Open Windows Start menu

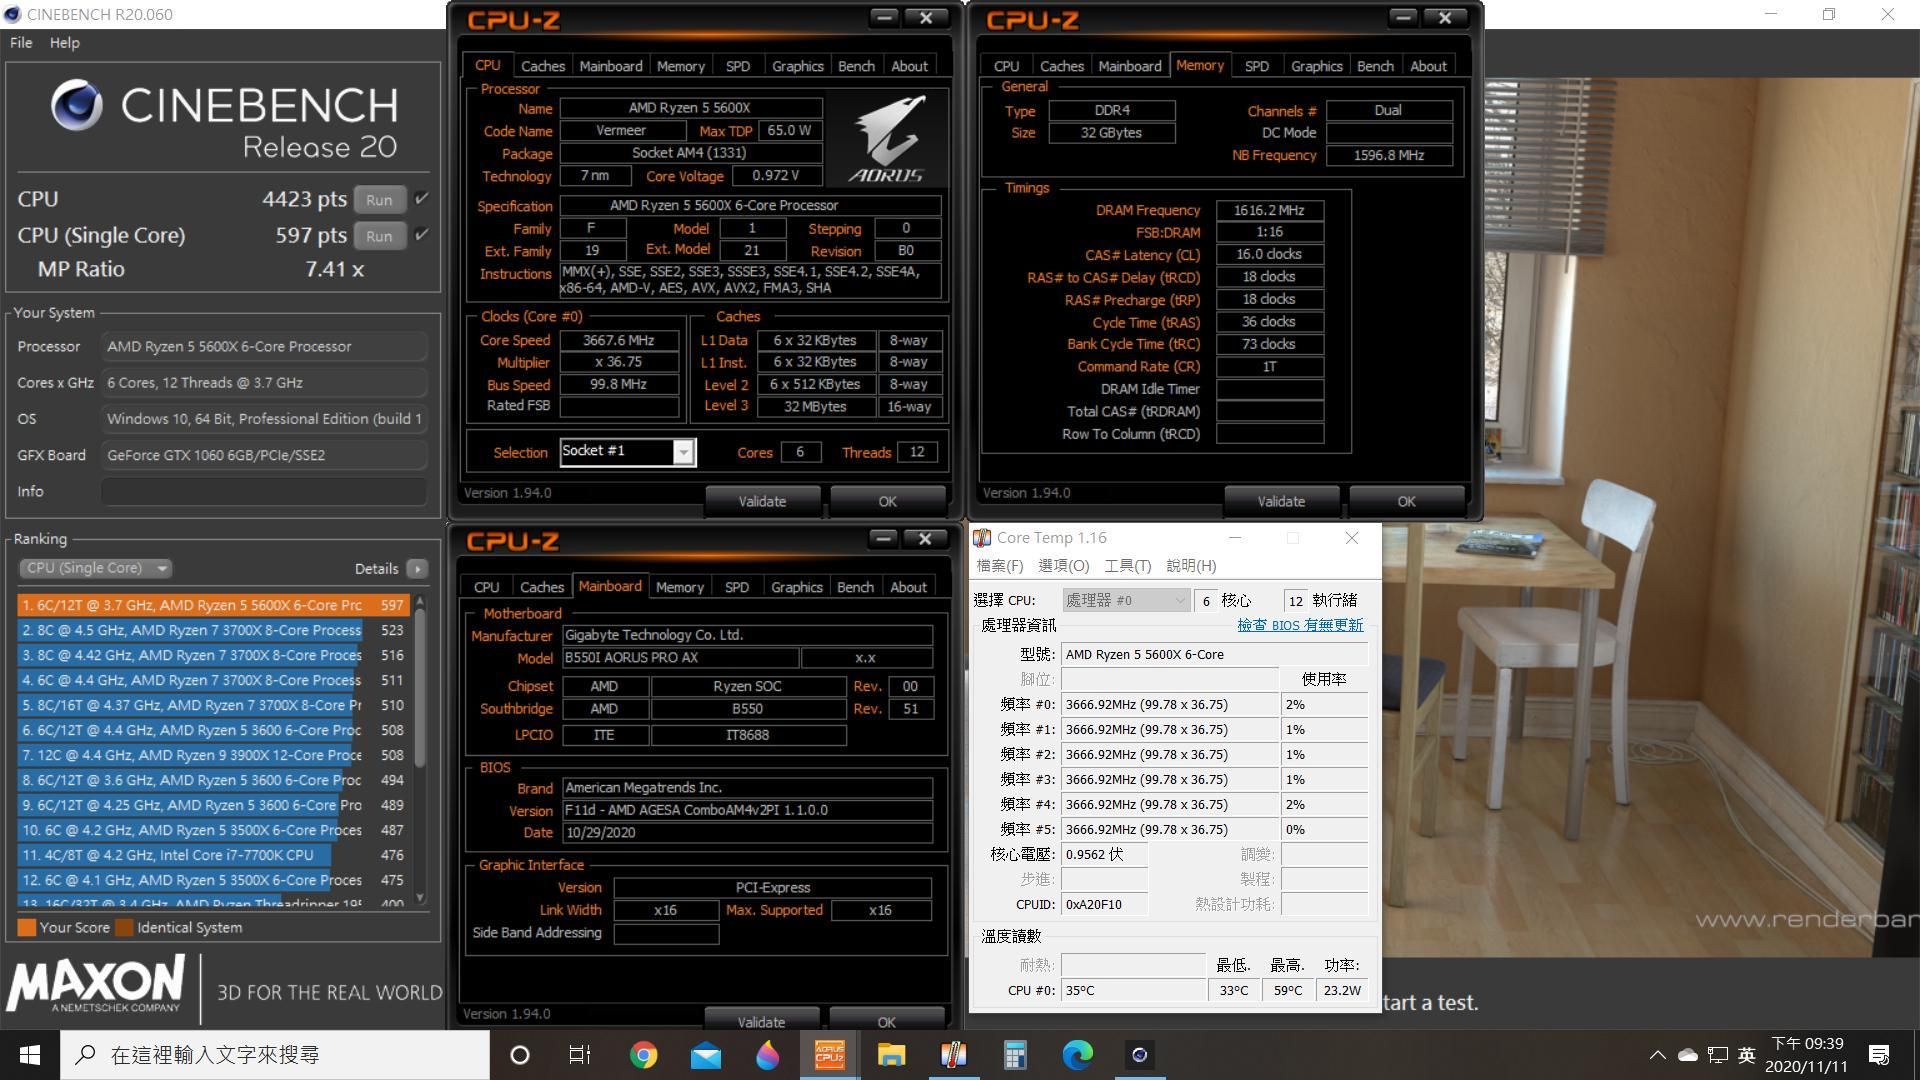(x=30, y=1055)
